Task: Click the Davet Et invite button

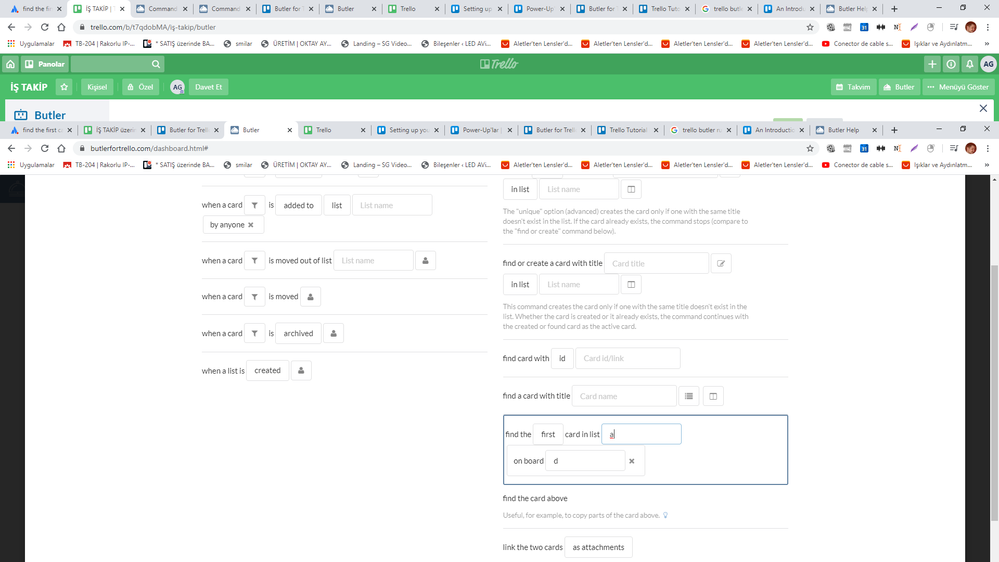Action: point(208,87)
